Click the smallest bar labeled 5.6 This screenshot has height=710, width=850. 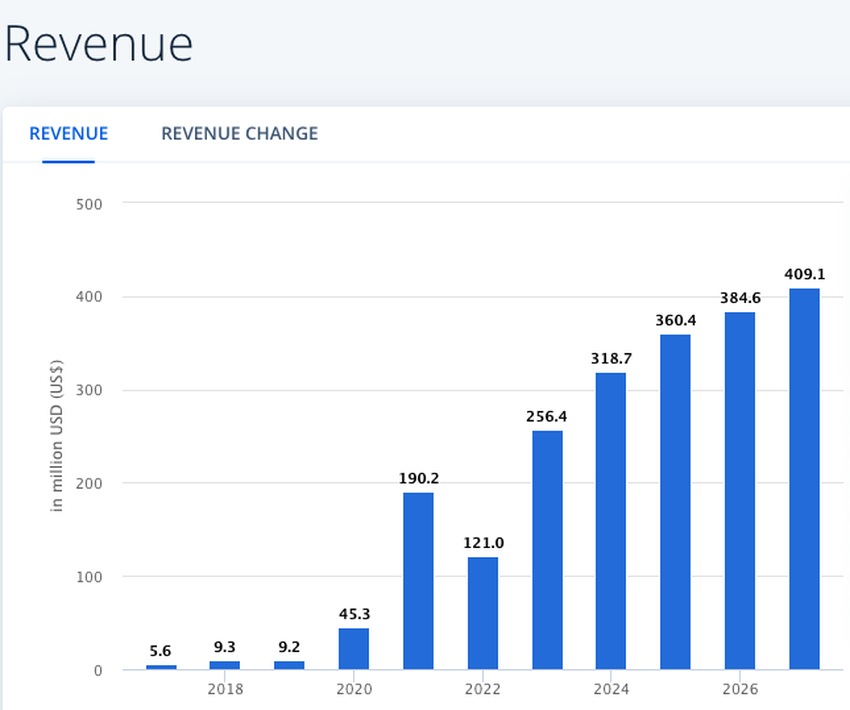point(161,665)
